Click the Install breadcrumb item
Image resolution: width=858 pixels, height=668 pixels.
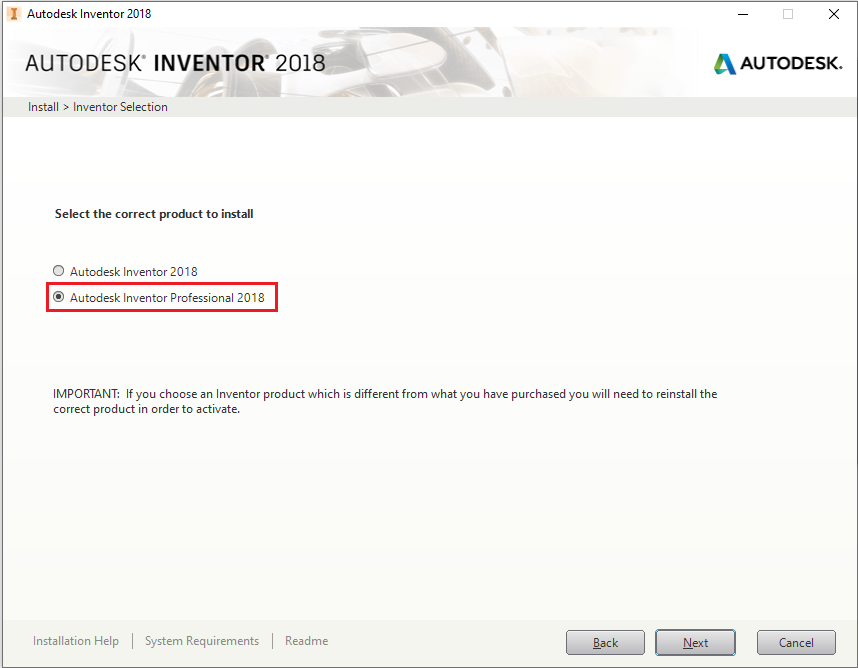point(43,107)
